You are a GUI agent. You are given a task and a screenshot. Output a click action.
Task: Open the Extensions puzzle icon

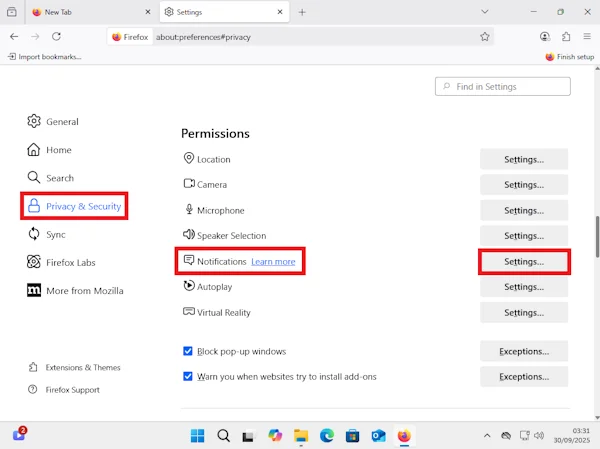click(566, 36)
